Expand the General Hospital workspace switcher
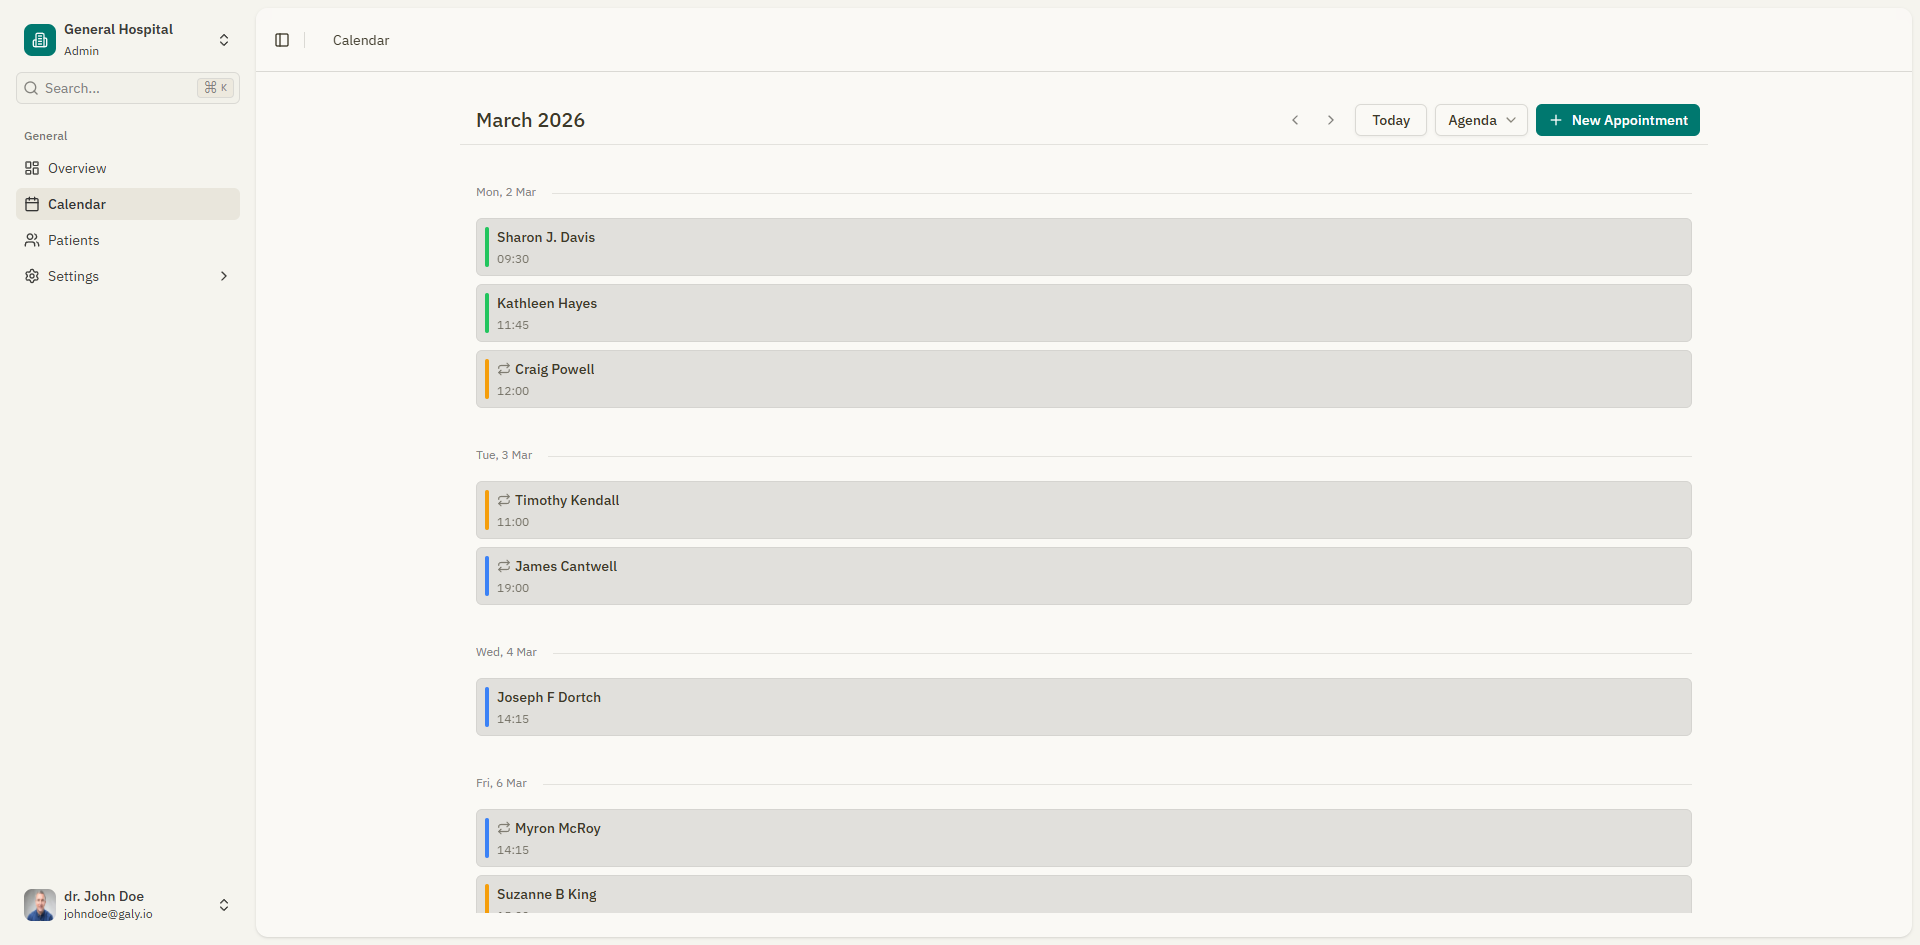1920x945 pixels. pos(224,40)
